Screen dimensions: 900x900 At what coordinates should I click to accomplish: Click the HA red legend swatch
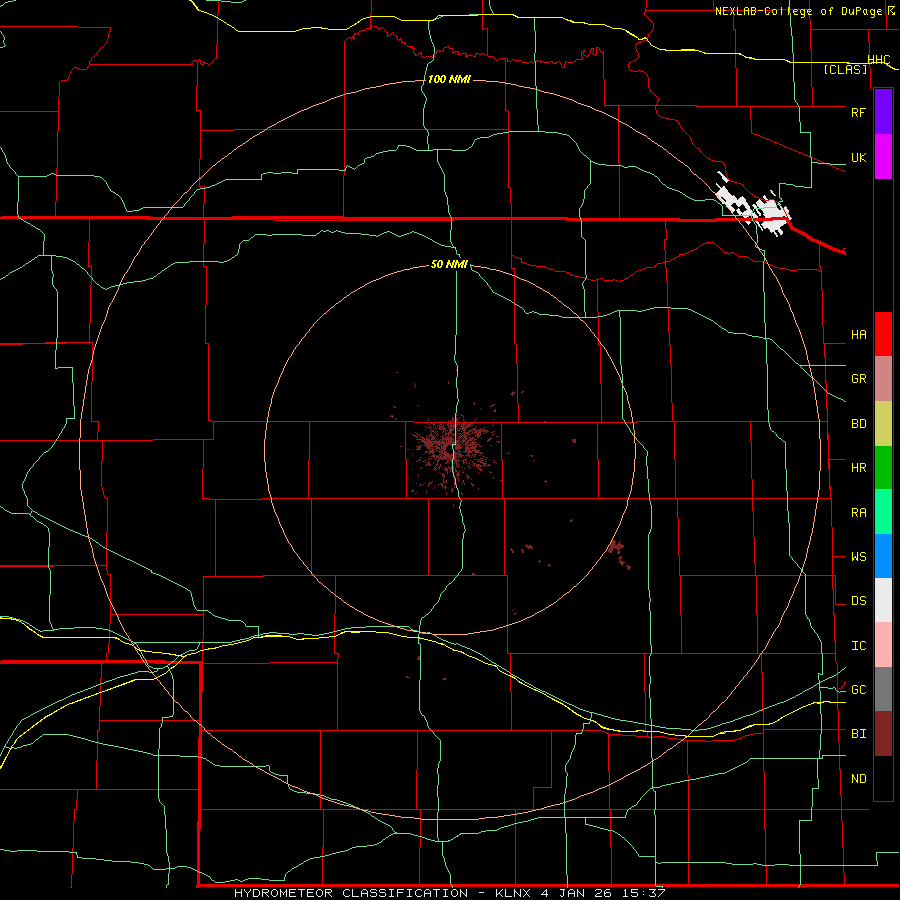pos(883,334)
